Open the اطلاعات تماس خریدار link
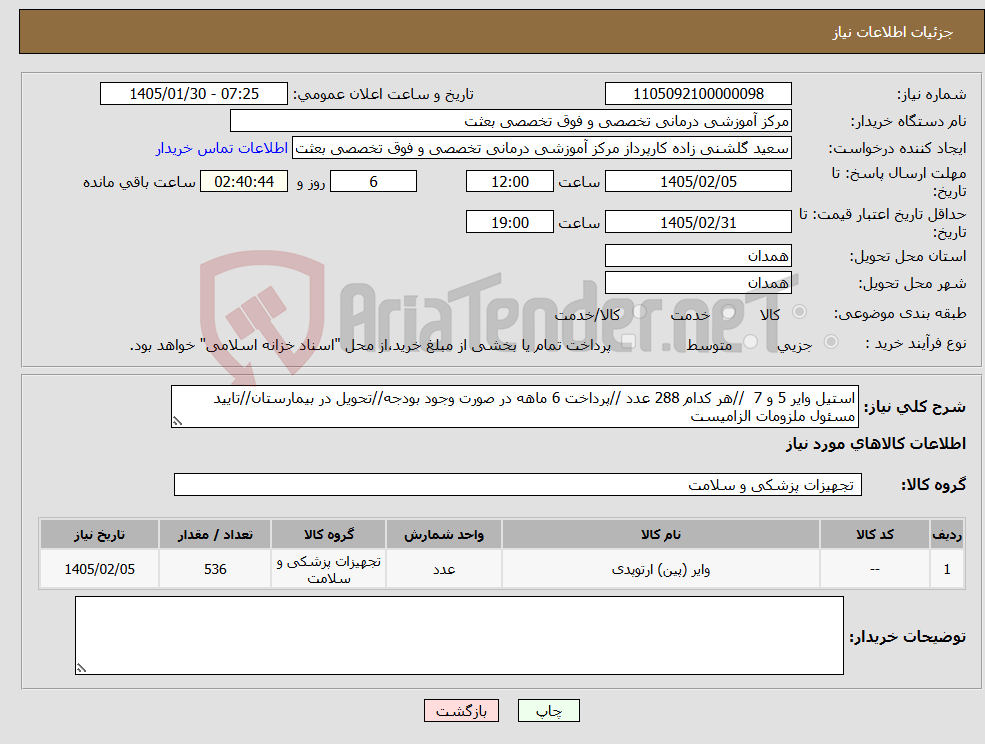This screenshot has width=985, height=744. coord(222,148)
